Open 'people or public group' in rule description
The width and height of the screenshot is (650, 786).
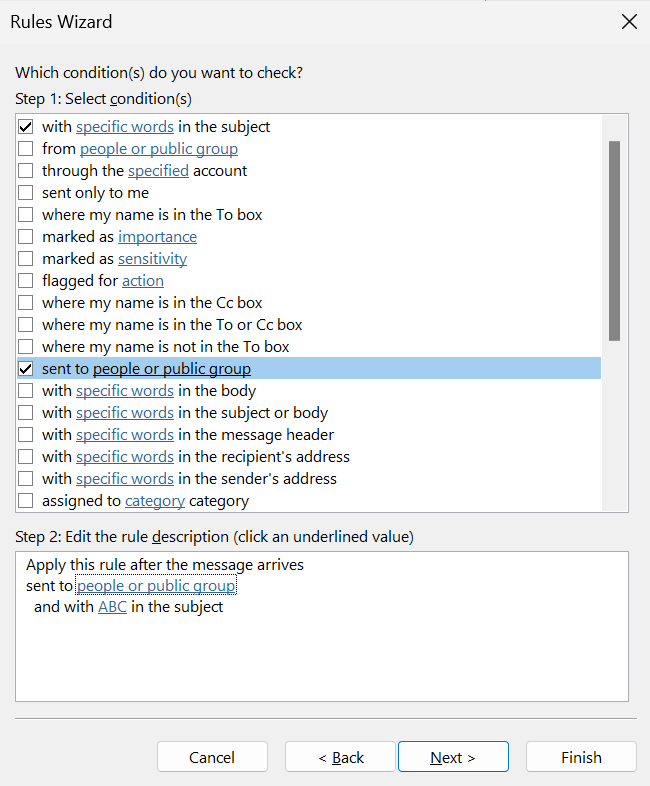[156, 586]
